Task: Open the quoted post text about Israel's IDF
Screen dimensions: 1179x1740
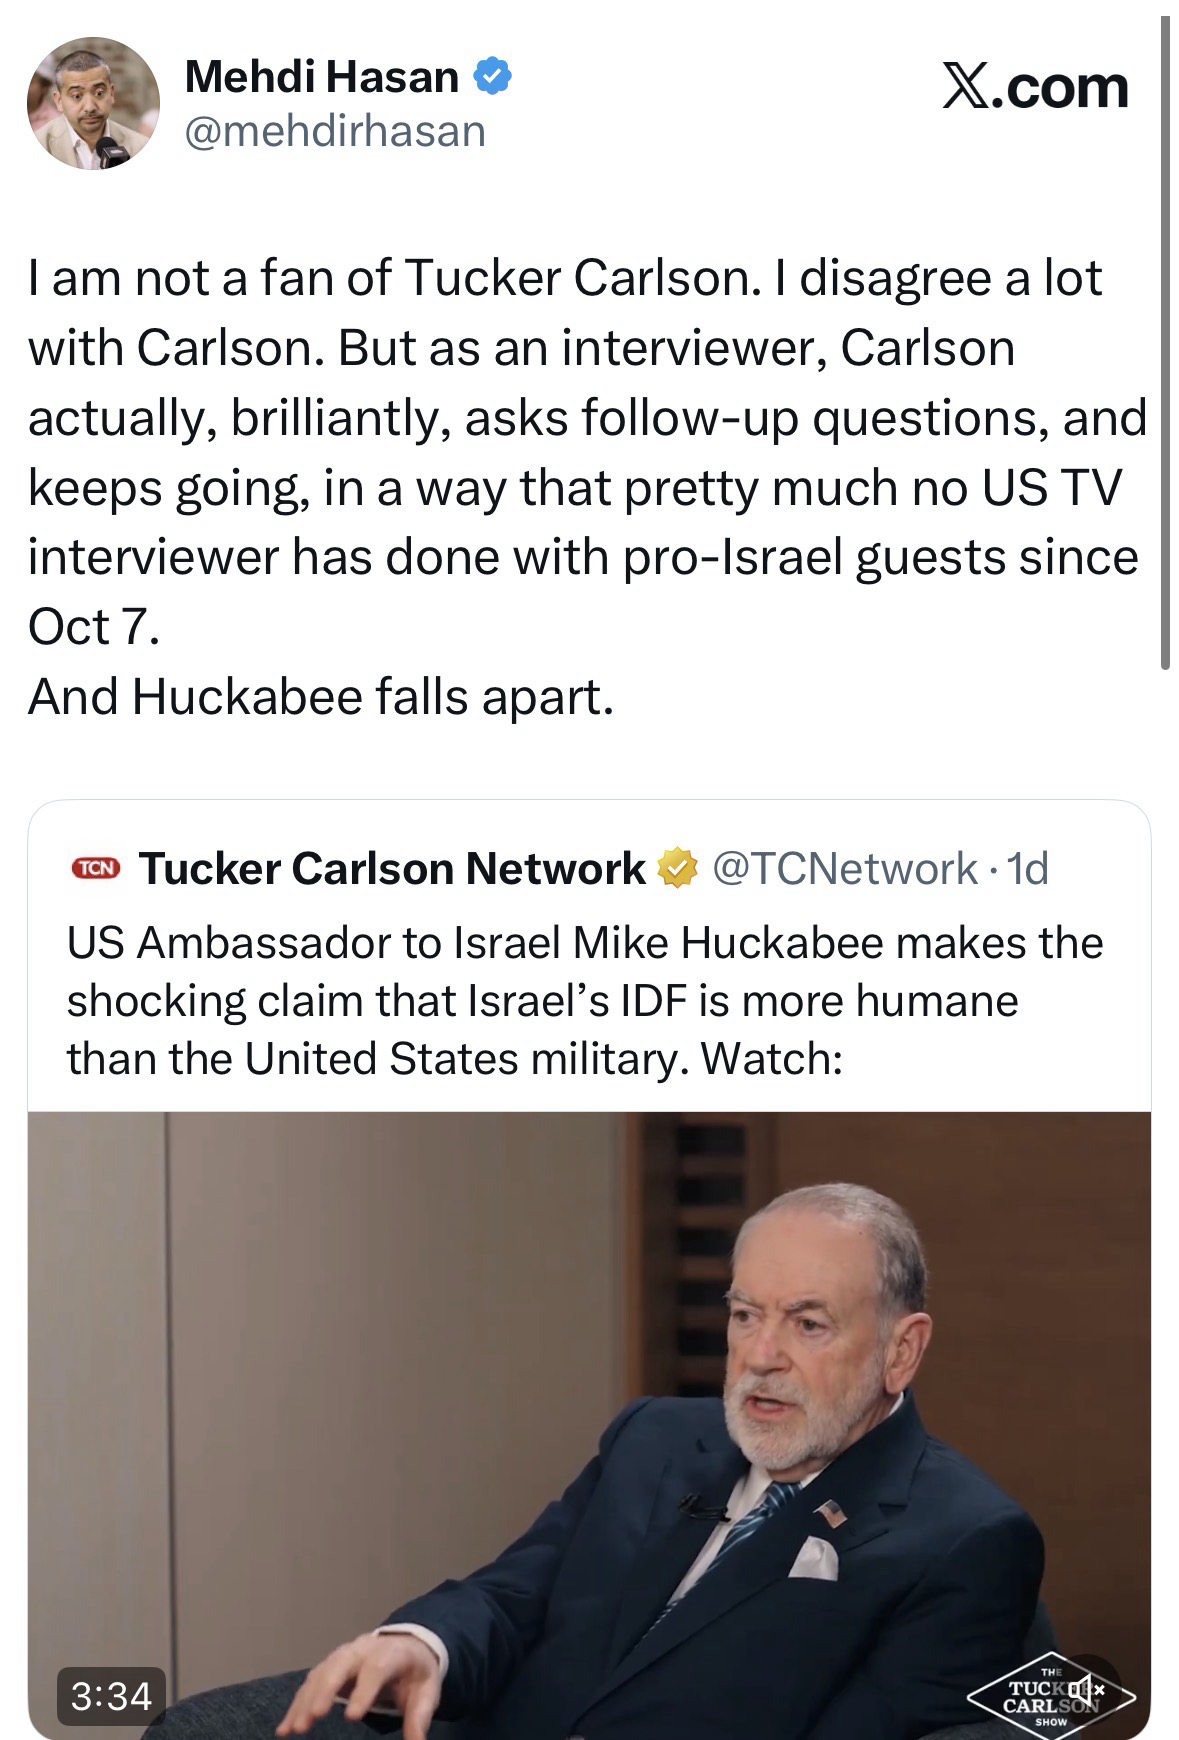Action: pyautogui.click(x=585, y=1000)
